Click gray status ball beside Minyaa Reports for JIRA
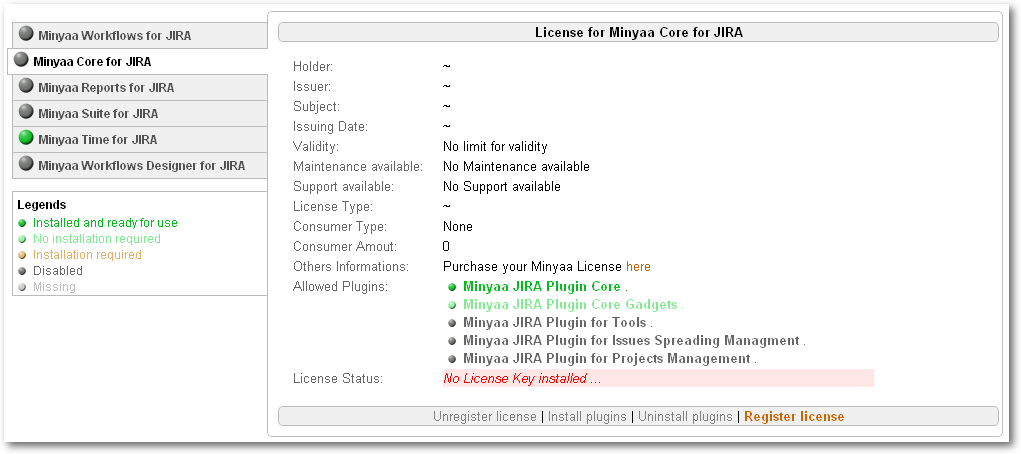This screenshot has height=454, width=1021. click(26, 85)
